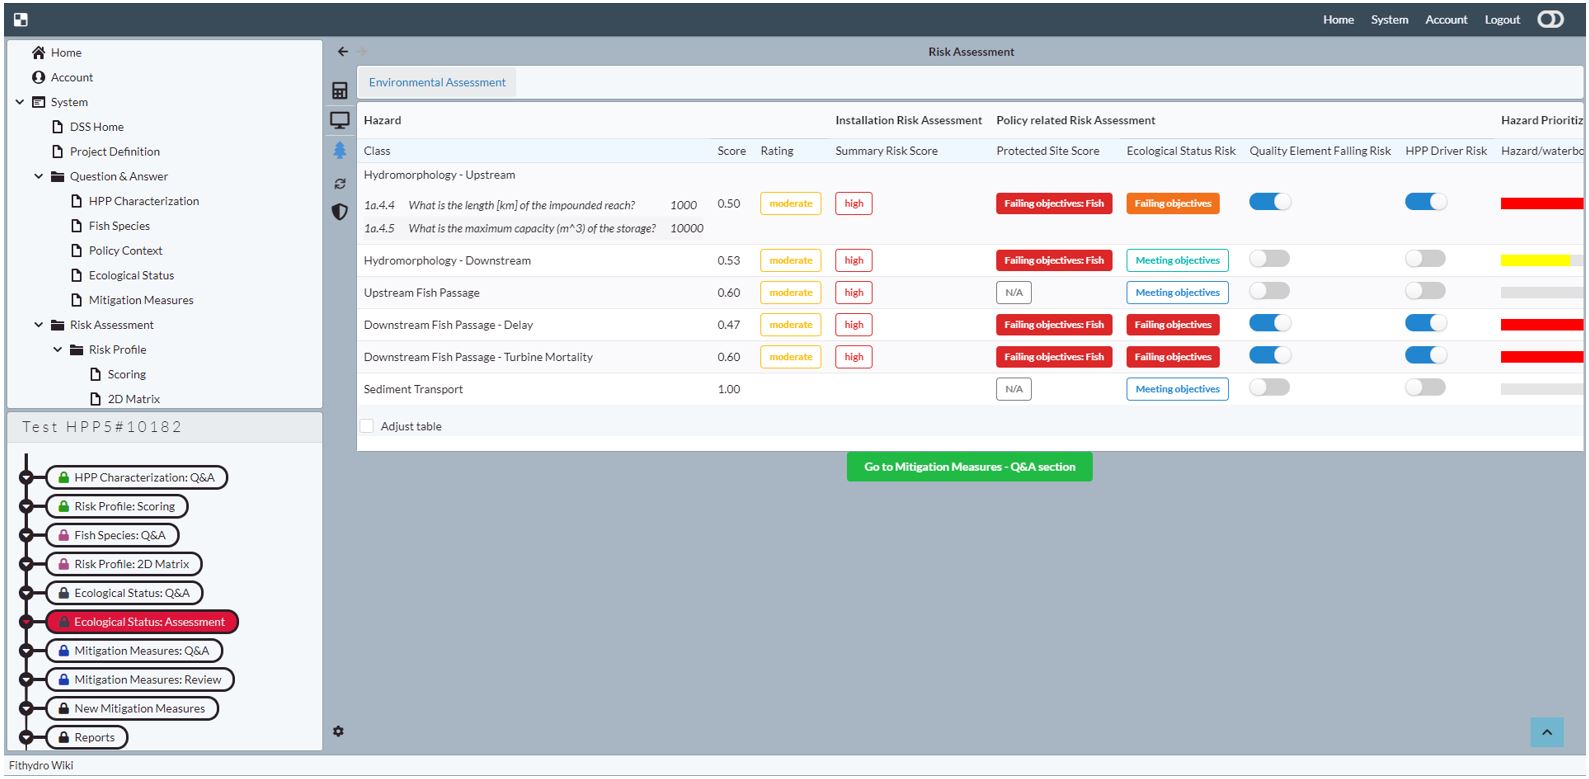Turn off Quality Element Failing Risk for Hydromorphology Upstream
Image resolution: width=1589 pixels, height=779 pixels.
click(x=1269, y=203)
